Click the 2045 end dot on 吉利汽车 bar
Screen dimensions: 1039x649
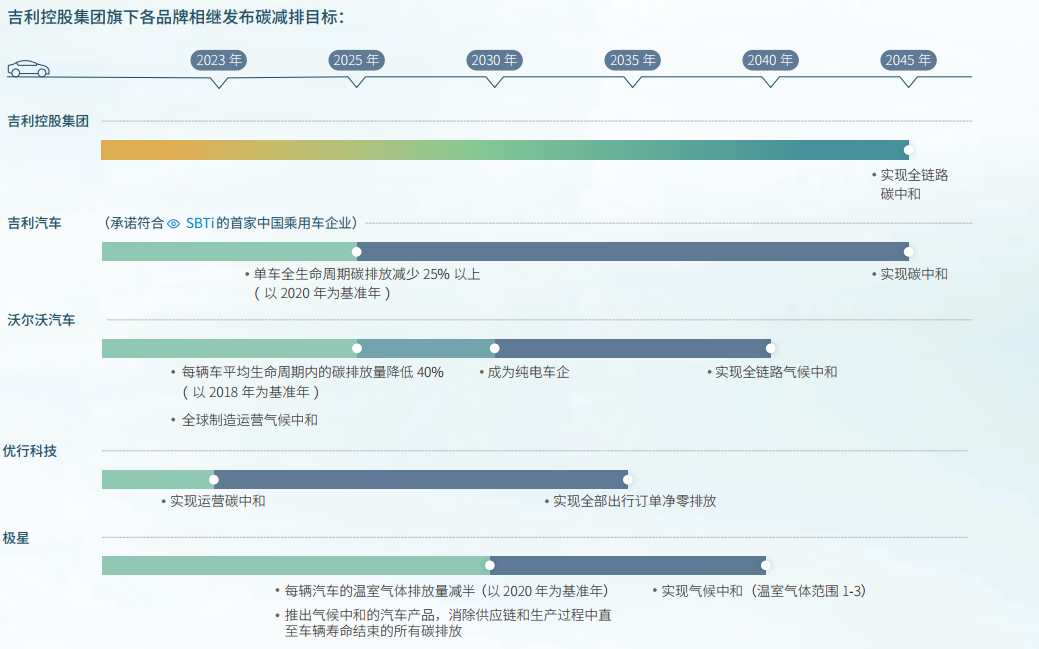pos(908,252)
